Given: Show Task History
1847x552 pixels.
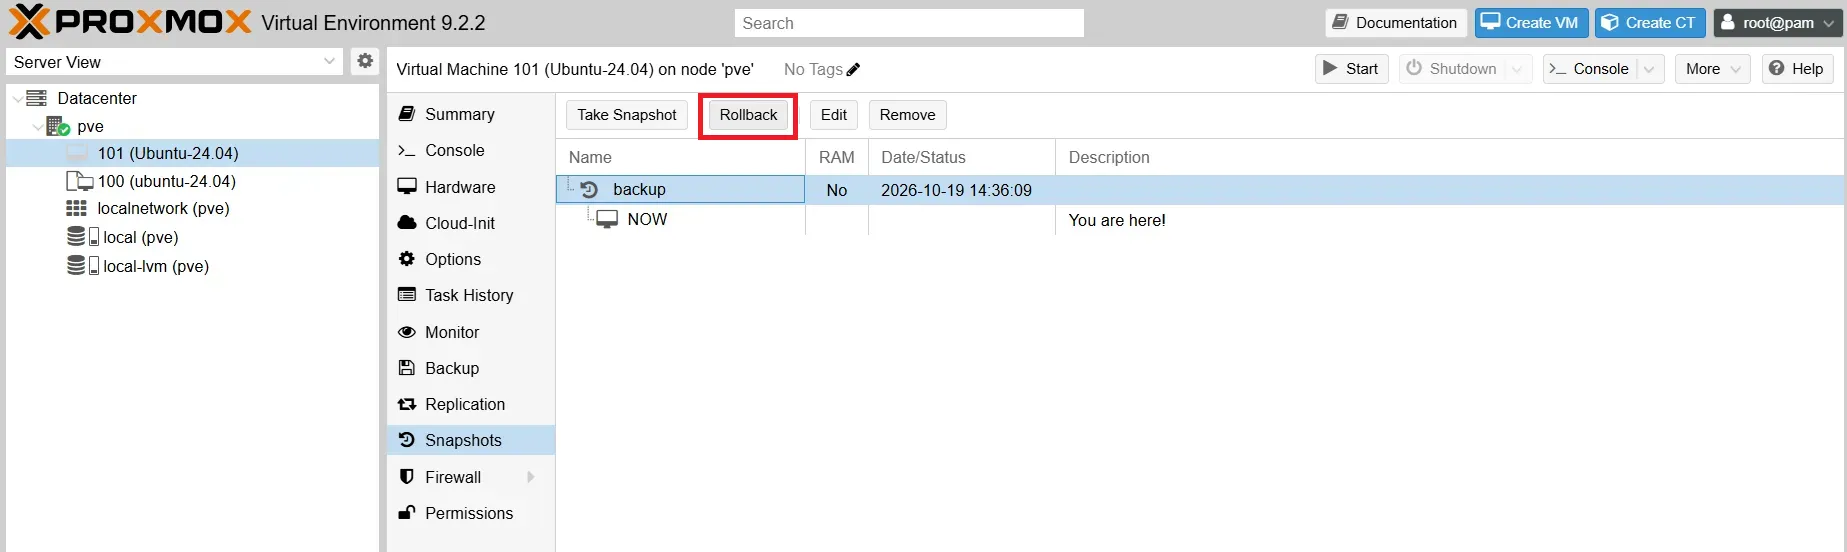Looking at the screenshot, I should (x=471, y=295).
